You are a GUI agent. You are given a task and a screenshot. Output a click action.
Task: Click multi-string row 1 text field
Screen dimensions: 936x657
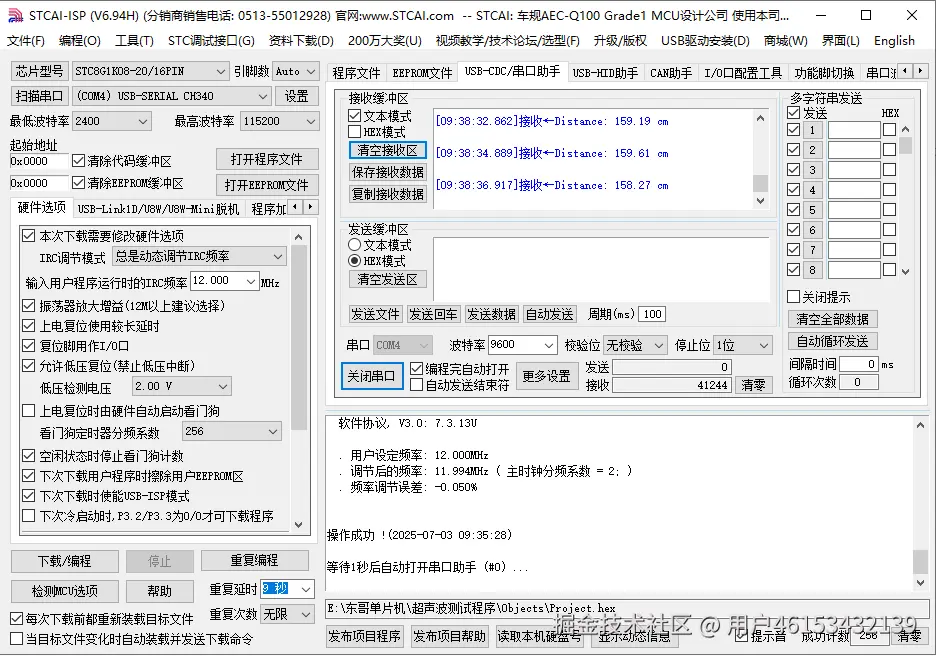point(854,129)
